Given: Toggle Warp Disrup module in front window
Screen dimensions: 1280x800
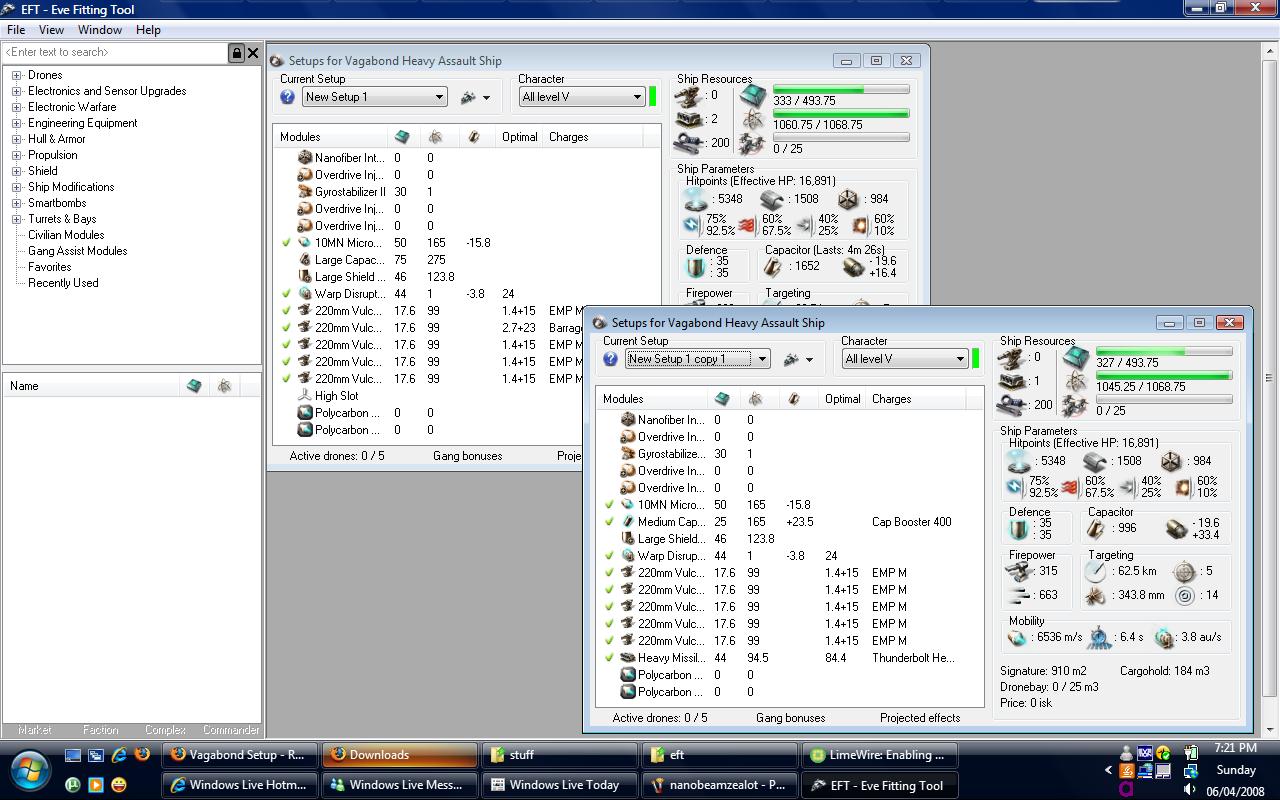Looking at the screenshot, I should (x=609, y=556).
